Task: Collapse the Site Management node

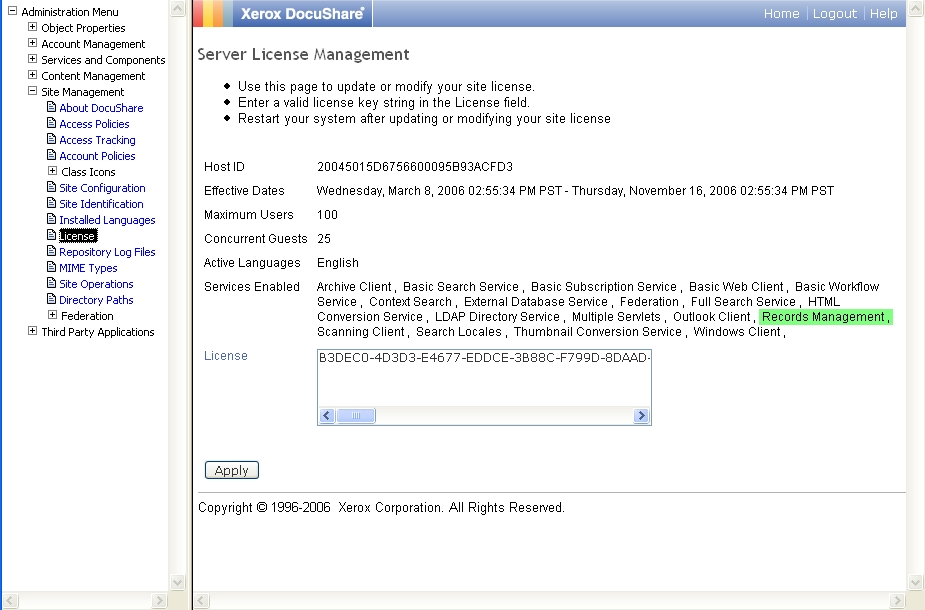Action: click(32, 90)
